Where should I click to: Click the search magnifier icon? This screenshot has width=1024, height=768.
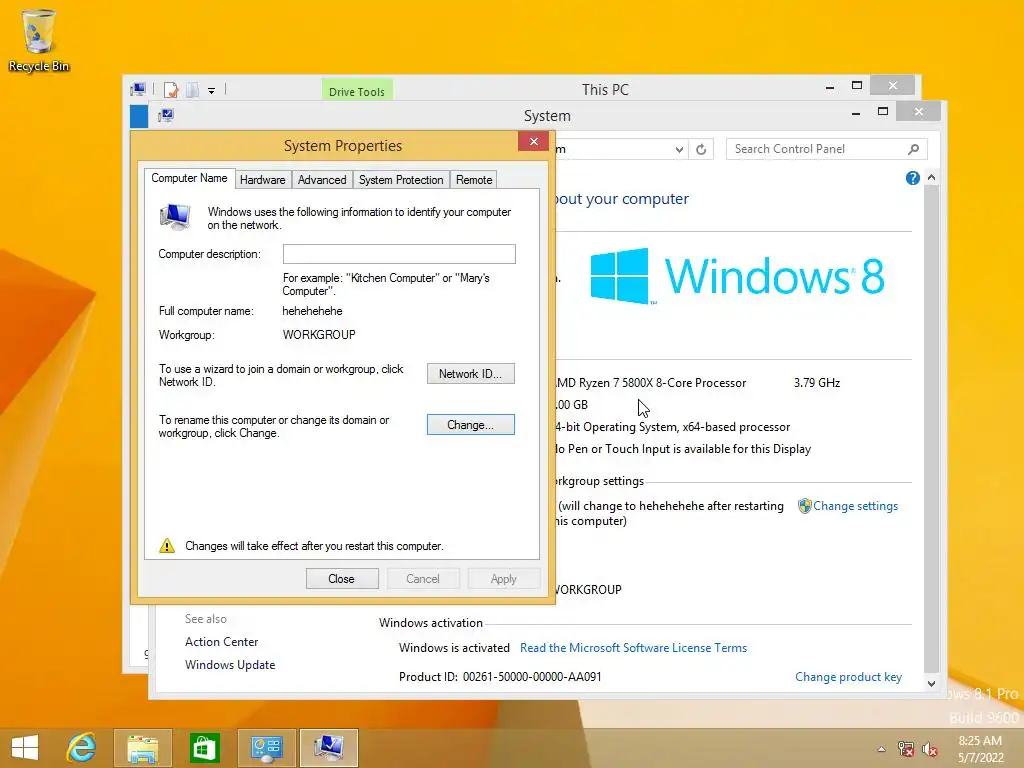point(914,149)
